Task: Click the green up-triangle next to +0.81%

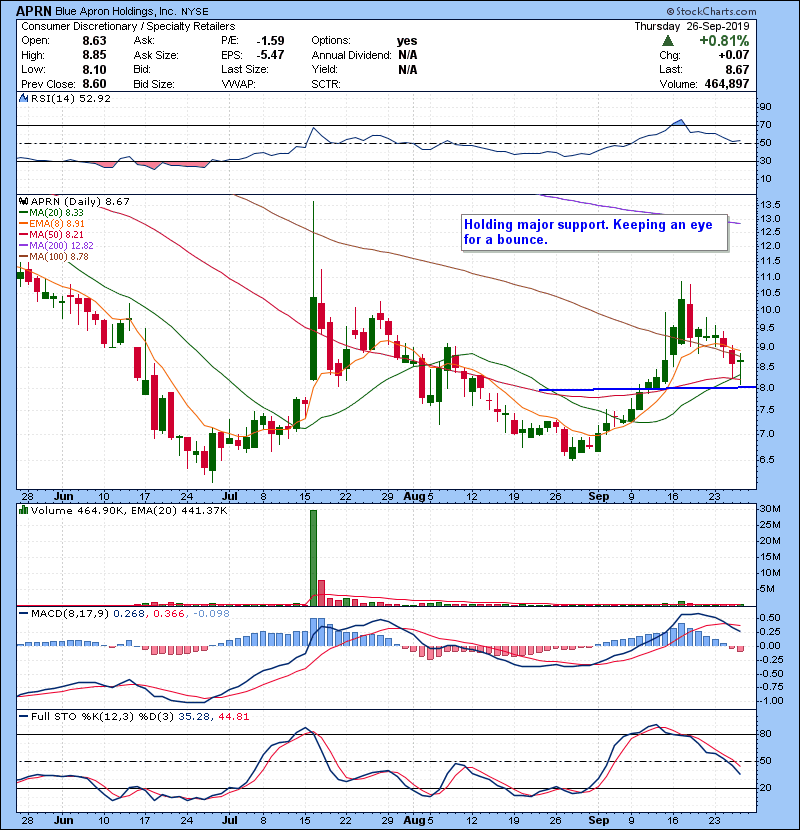Action: pos(668,41)
